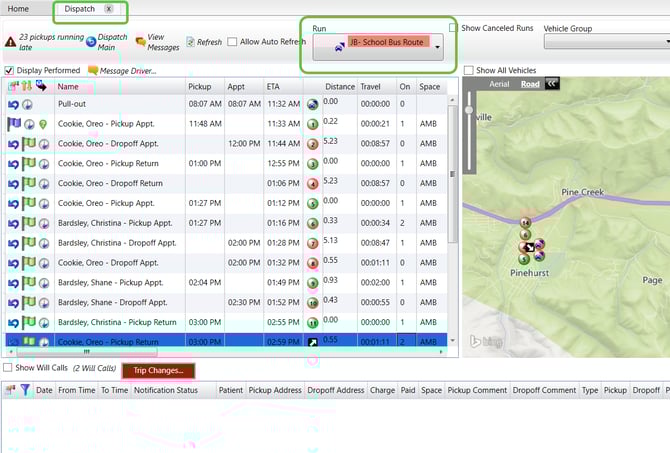This screenshot has width=670, height=453.
Task: Open the Run dropdown showing JB- School Bus Route
Action: coord(437,46)
